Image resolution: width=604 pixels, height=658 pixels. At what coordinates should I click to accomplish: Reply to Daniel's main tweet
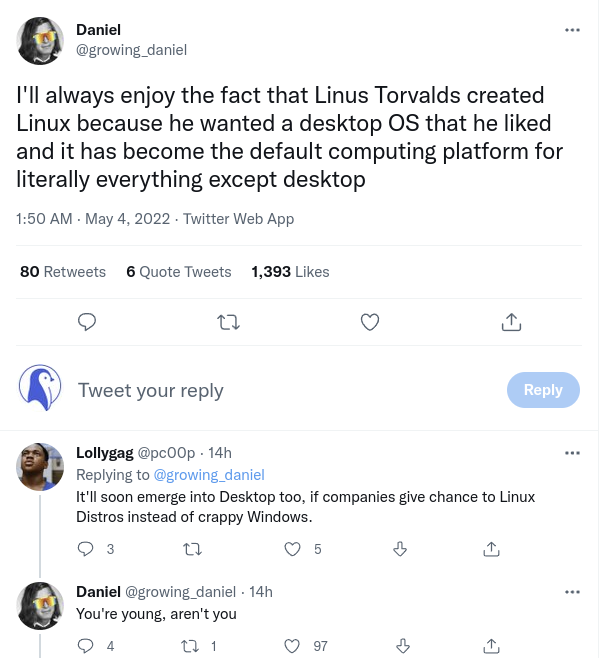[87, 322]
